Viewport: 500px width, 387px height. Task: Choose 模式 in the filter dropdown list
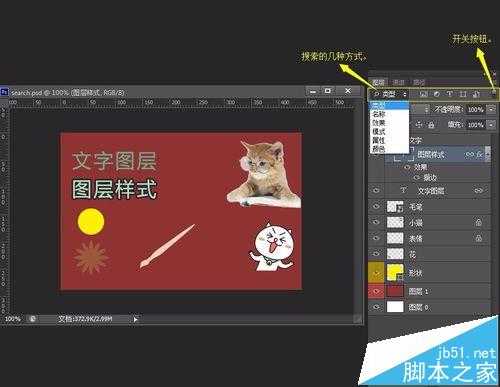(389, 131)
